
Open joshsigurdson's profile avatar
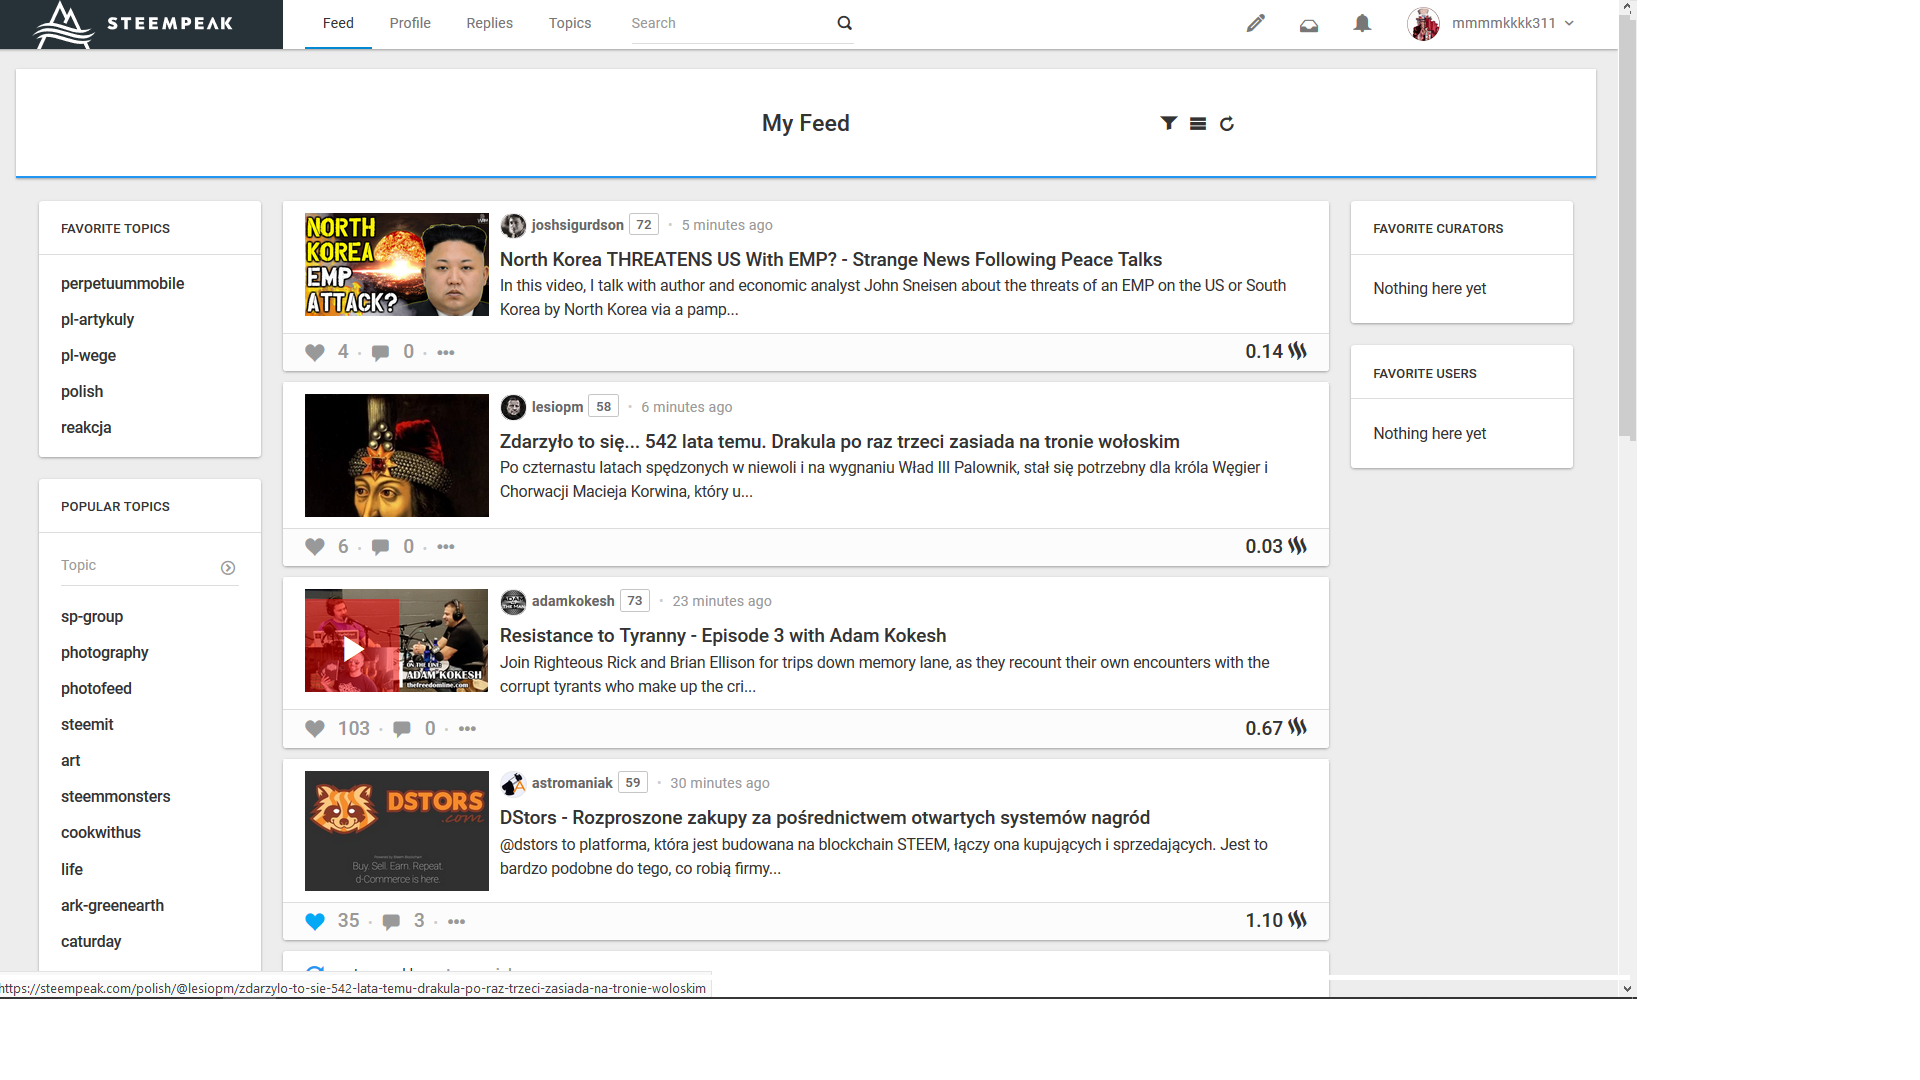click(513, 225)
